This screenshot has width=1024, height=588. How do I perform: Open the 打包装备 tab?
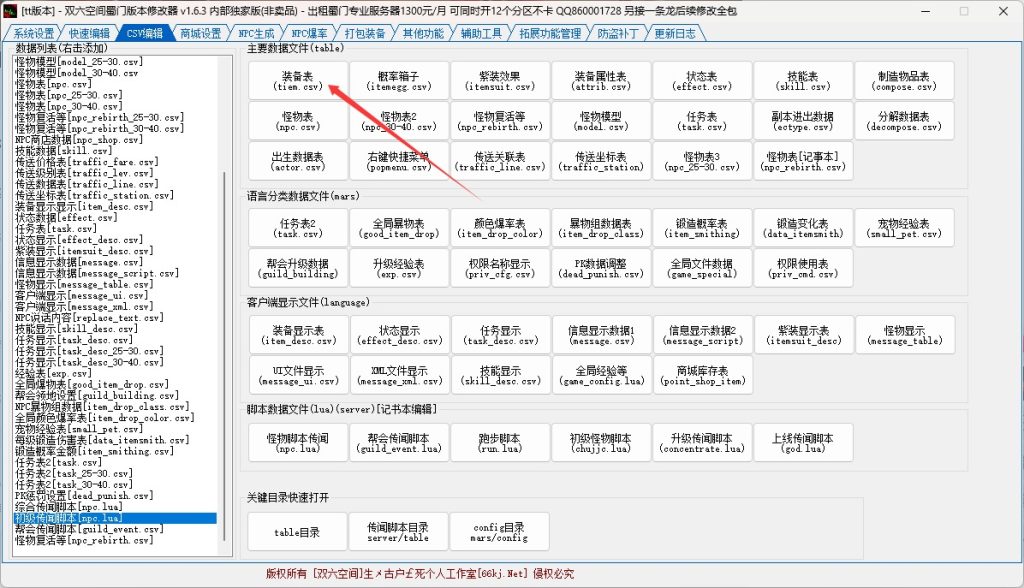pos(364,33)
